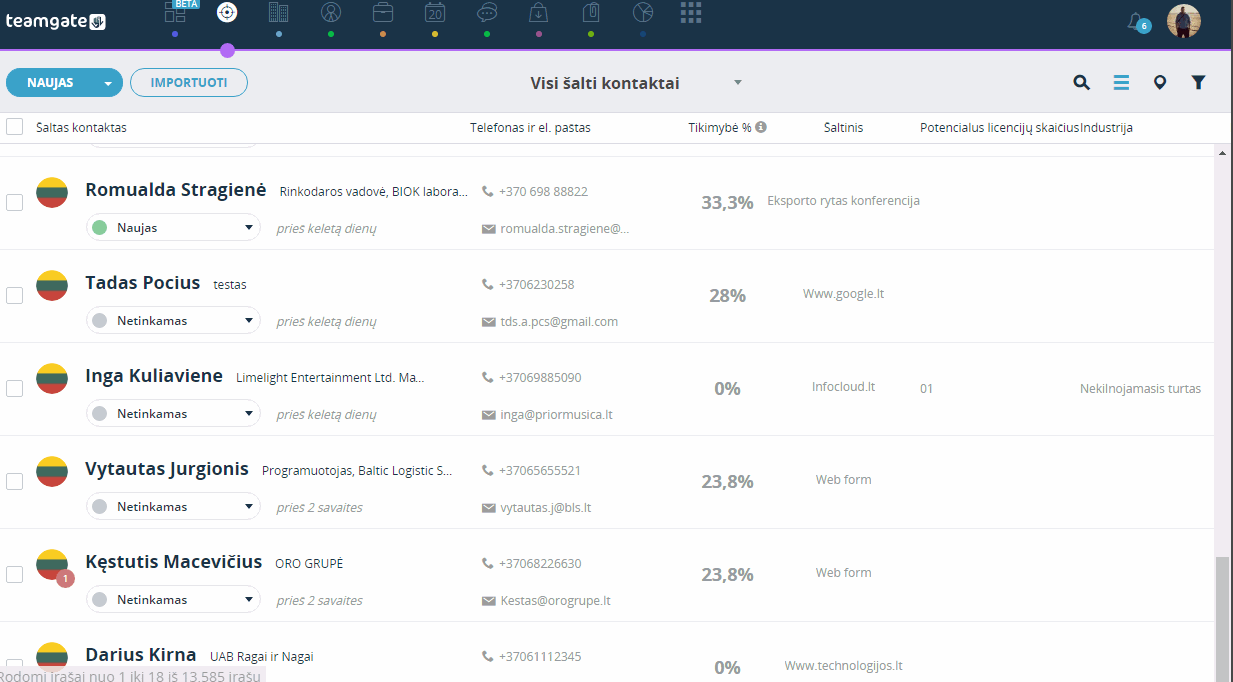Tick checkbox for Tadas Pocius
The height and width of the screenshot is (682, 1233).
click(15, 295)
